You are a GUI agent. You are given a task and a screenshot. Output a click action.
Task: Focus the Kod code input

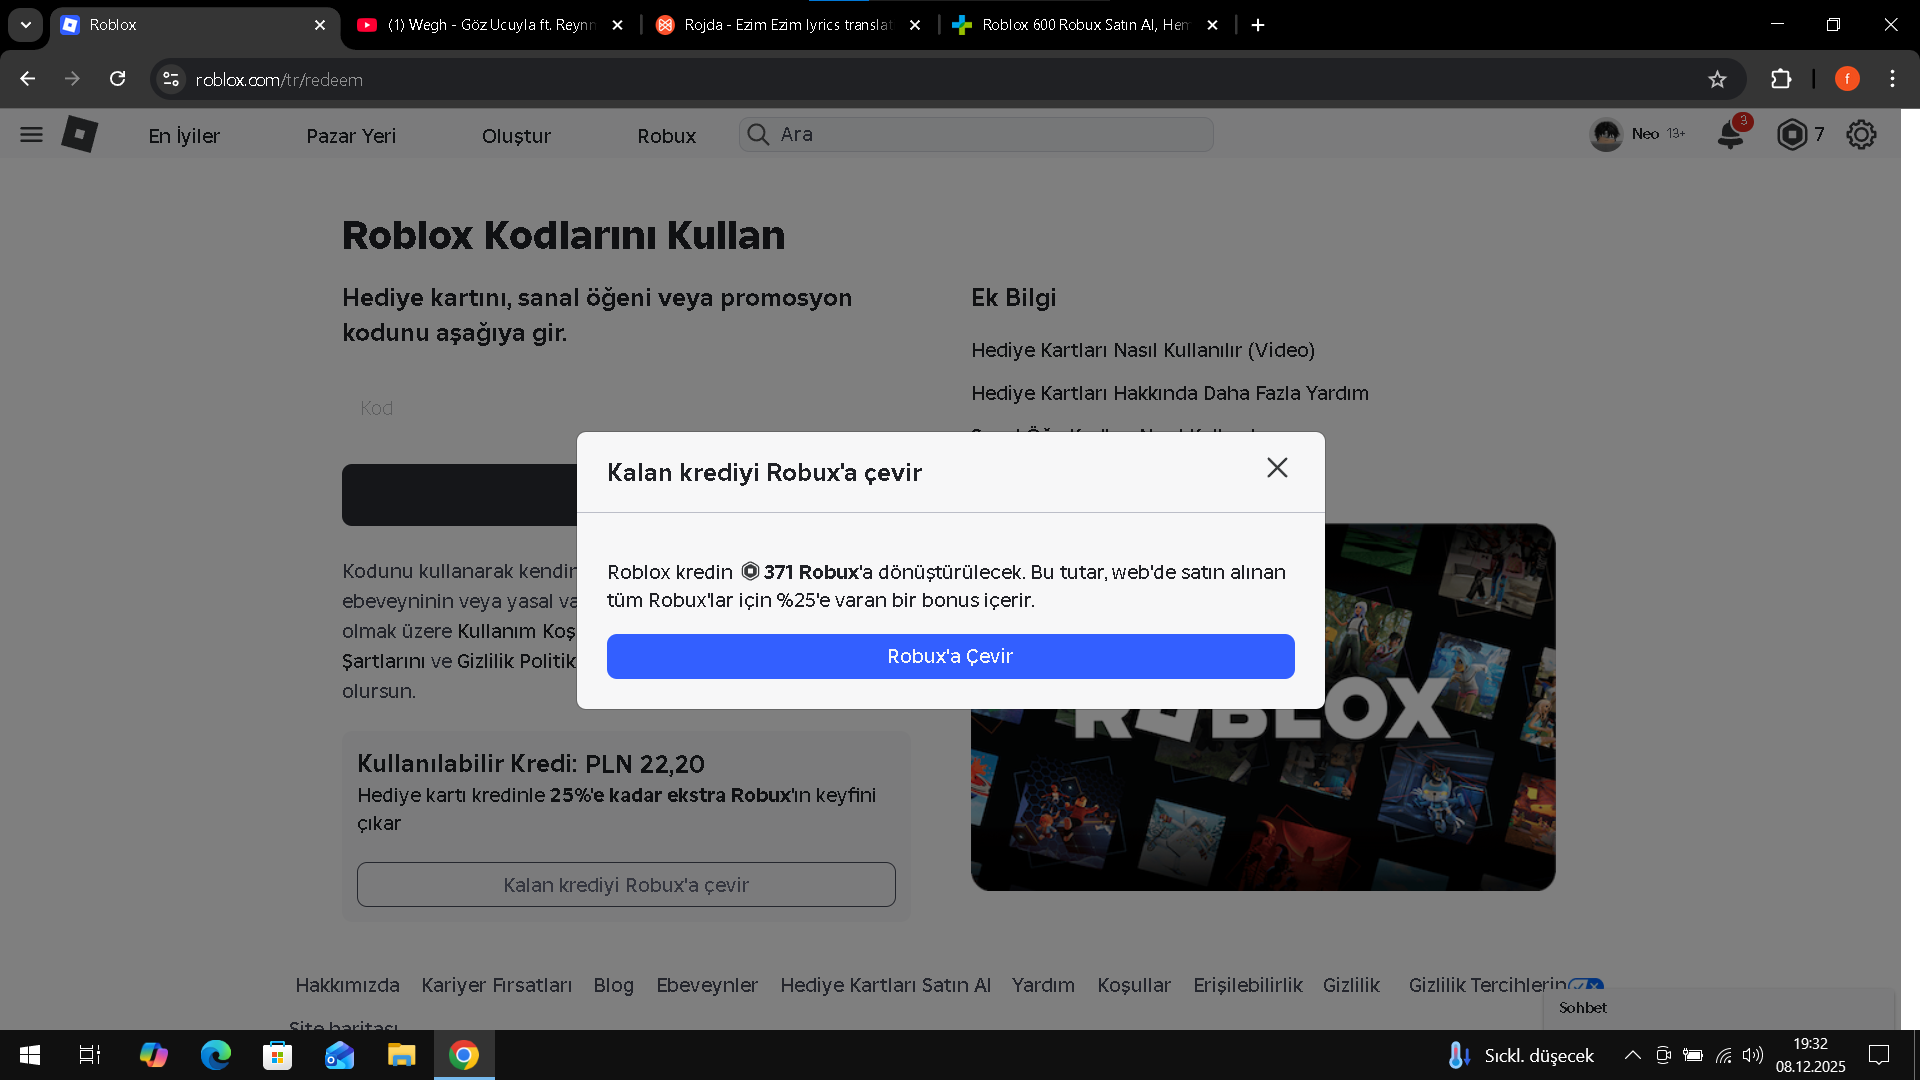click(626, 408)
